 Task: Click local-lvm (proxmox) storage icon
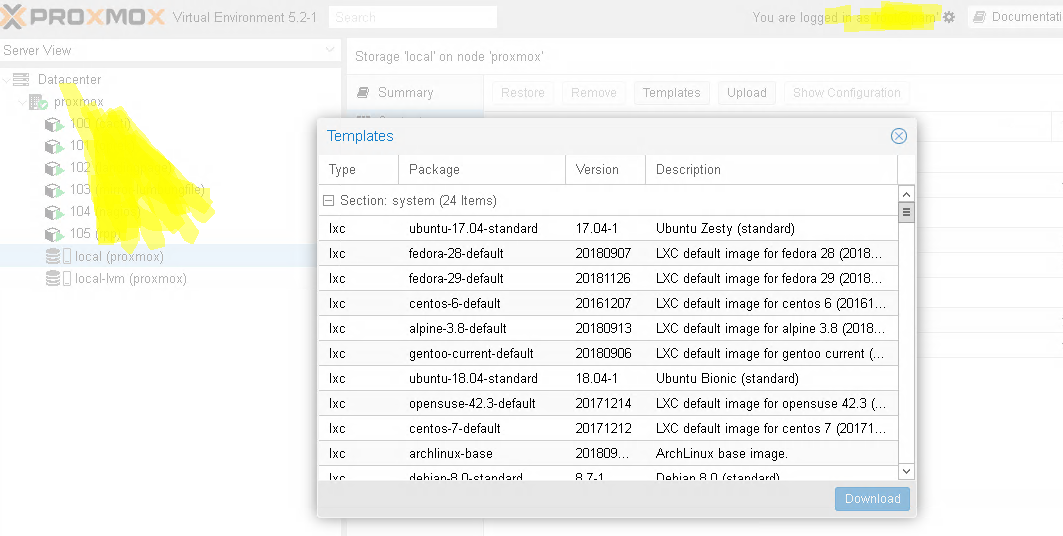58,279
